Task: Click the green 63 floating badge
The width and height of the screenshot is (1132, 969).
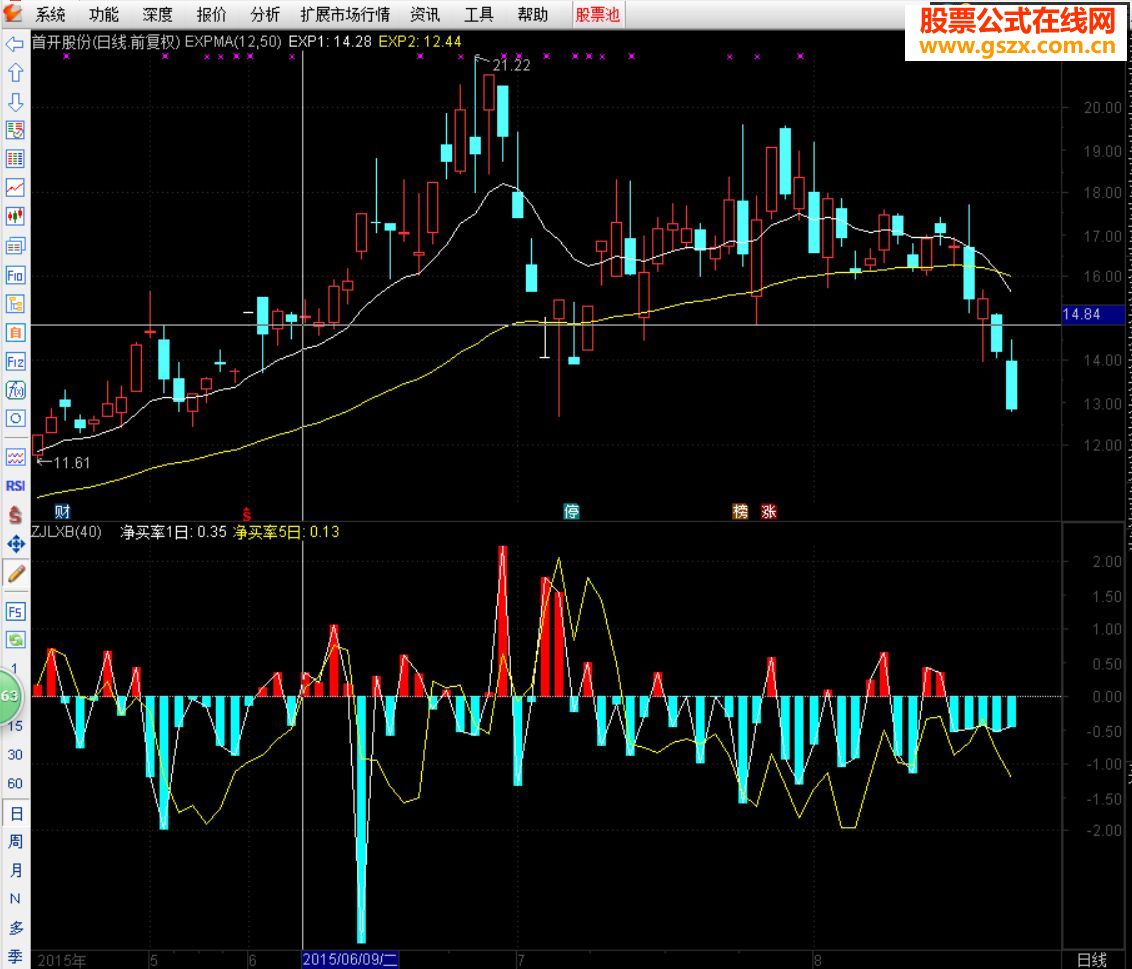Action: (x=10, y=696)
